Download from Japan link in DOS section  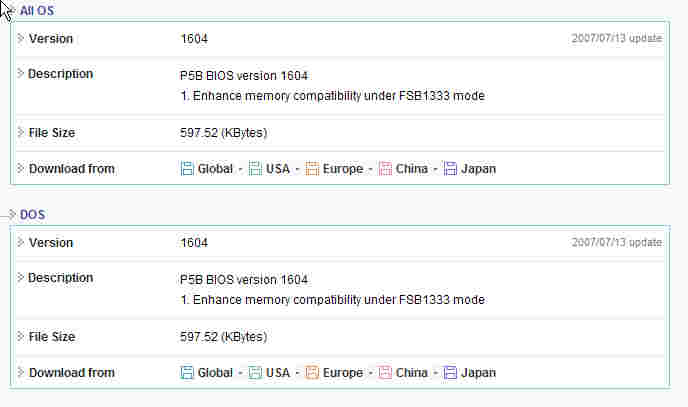[x=478, y=373]
